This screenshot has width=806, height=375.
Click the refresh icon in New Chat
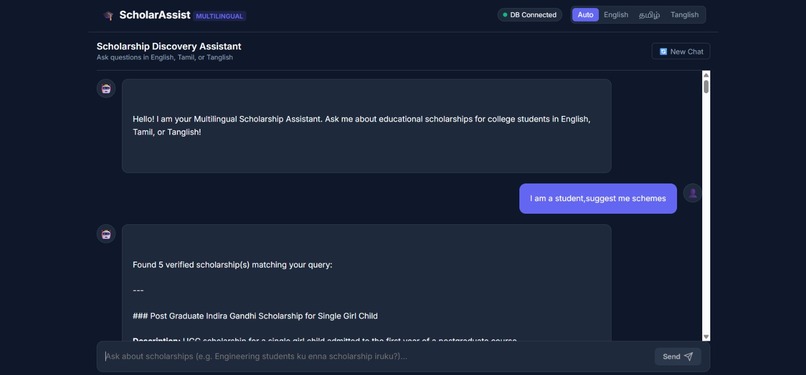663,51
